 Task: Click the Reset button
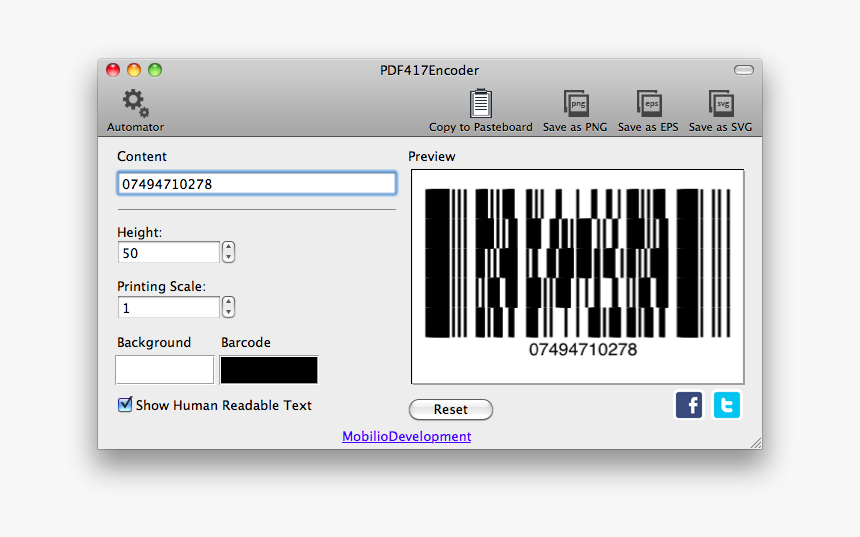451,409
